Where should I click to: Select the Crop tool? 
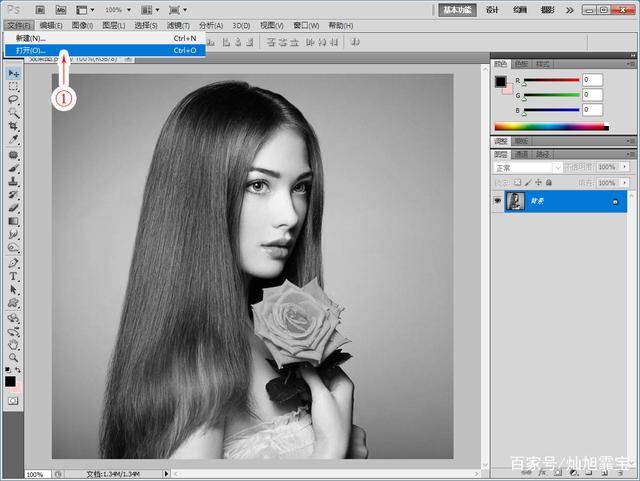tap(13, 127)
